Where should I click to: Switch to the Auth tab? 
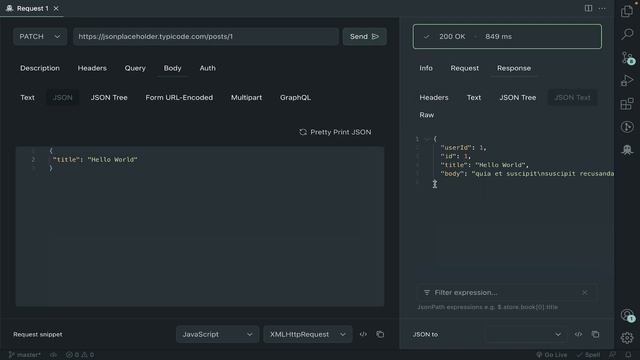tap(208, 68)
